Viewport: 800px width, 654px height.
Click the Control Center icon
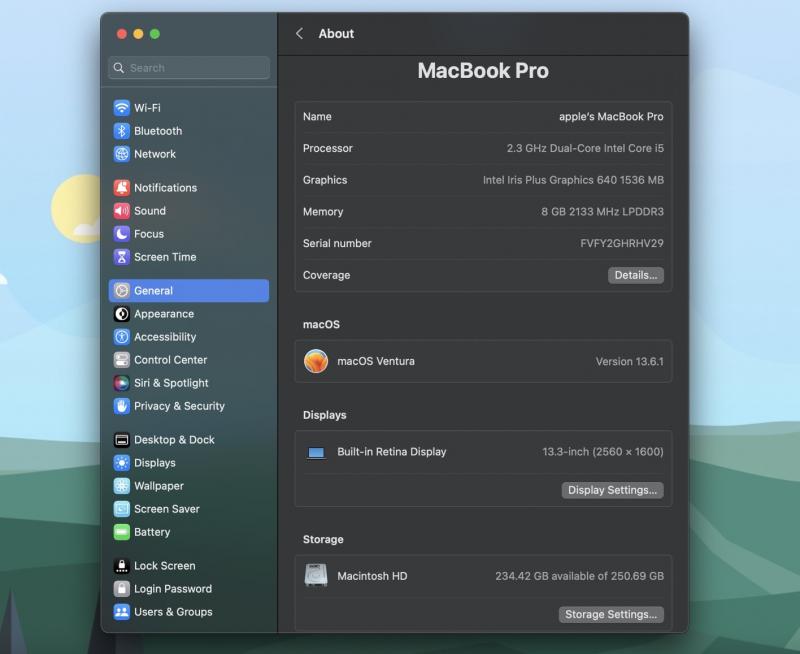click(x=121, y=360)
